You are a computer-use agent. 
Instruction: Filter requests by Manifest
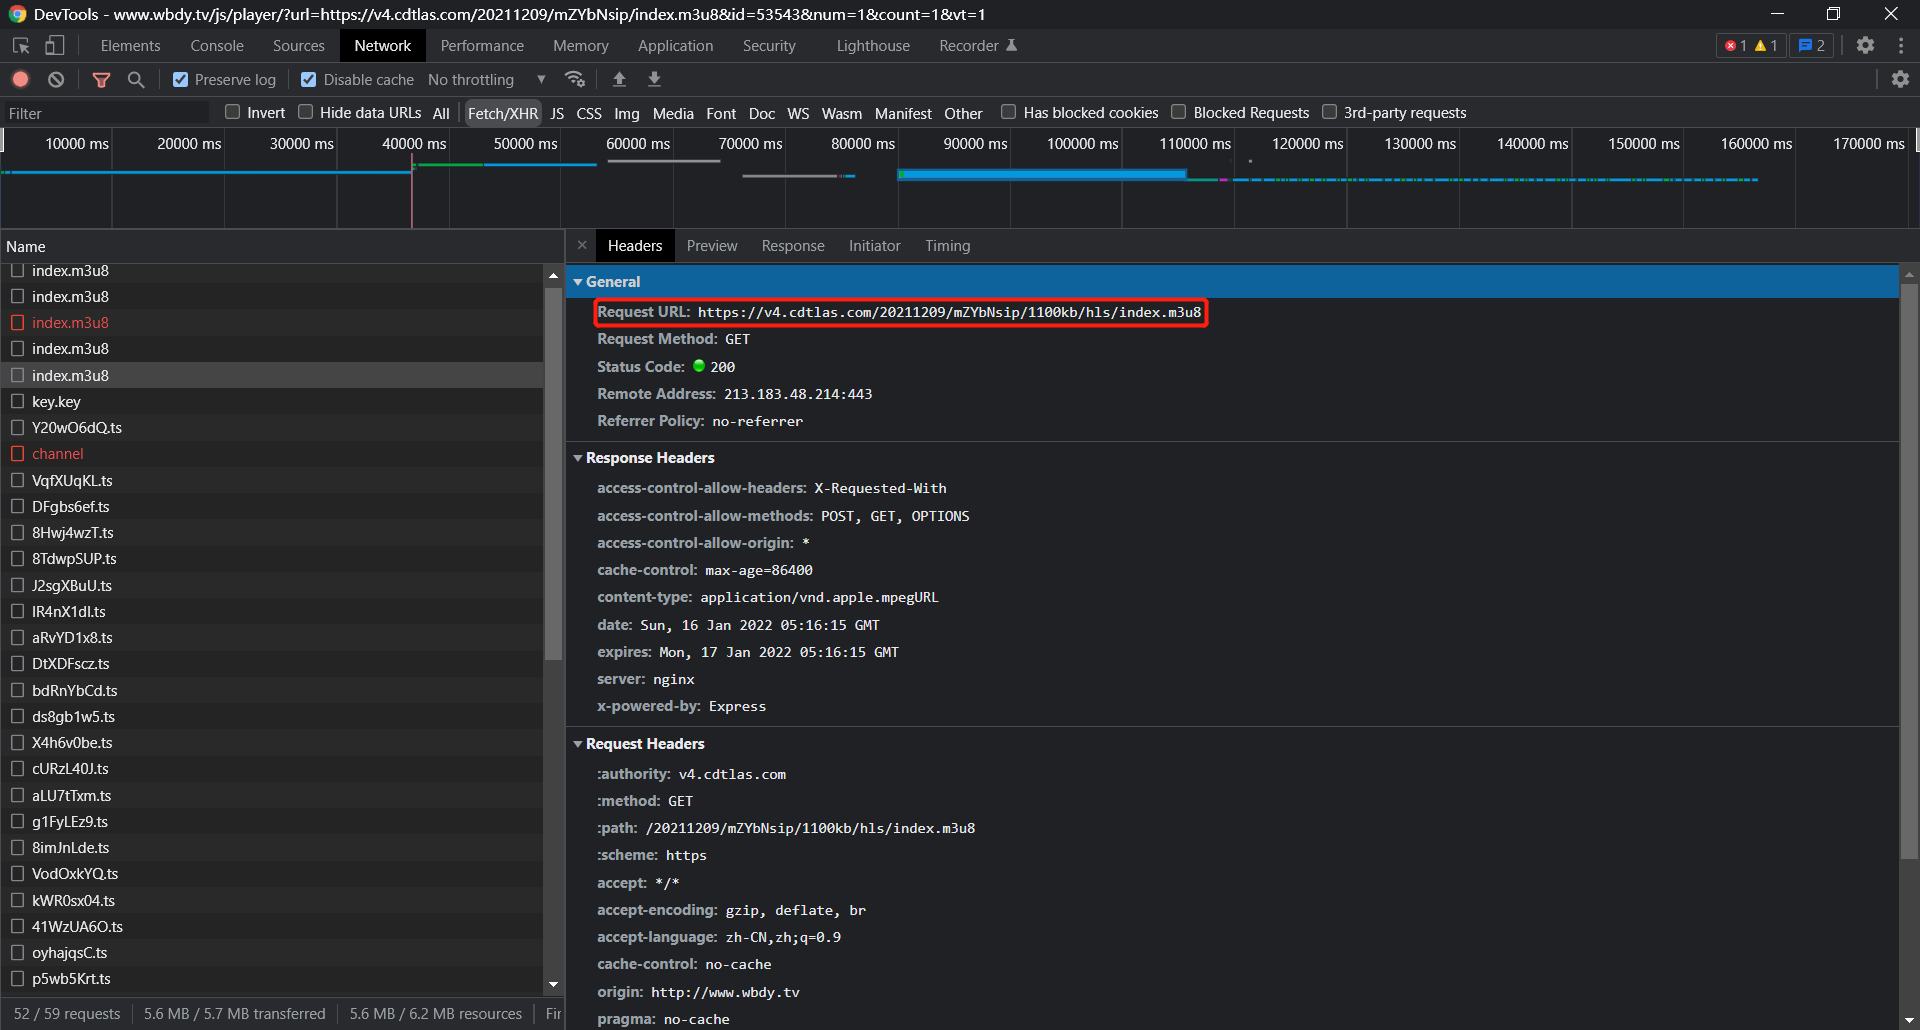[x=903, y=113]
